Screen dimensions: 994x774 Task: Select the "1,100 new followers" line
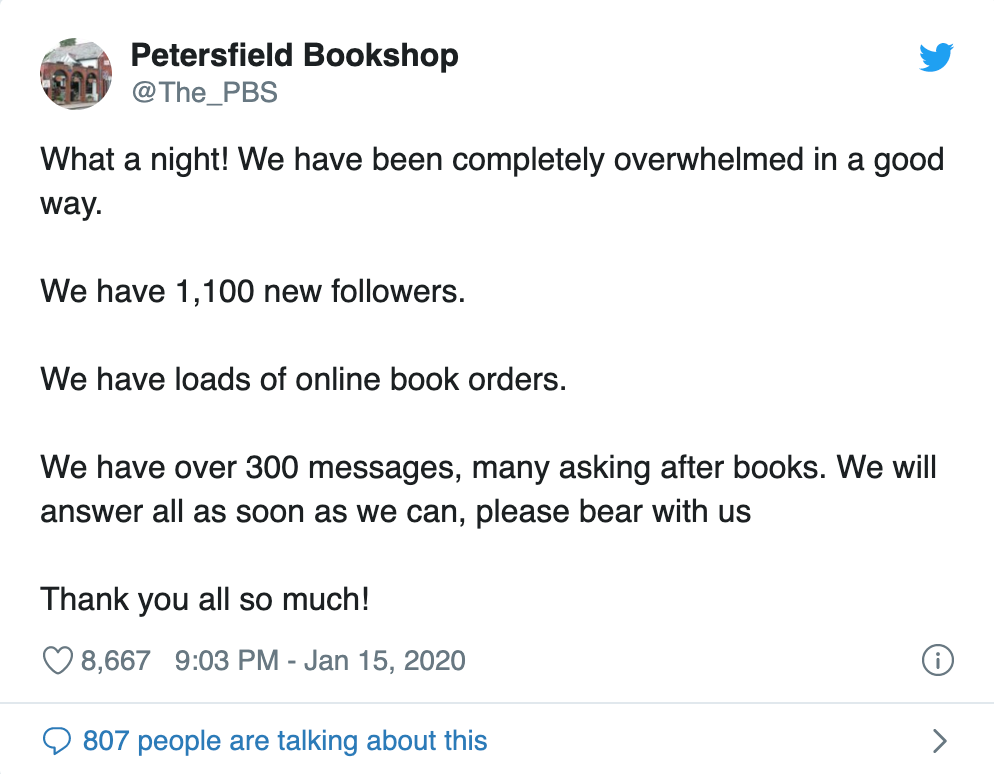[252, 292]
